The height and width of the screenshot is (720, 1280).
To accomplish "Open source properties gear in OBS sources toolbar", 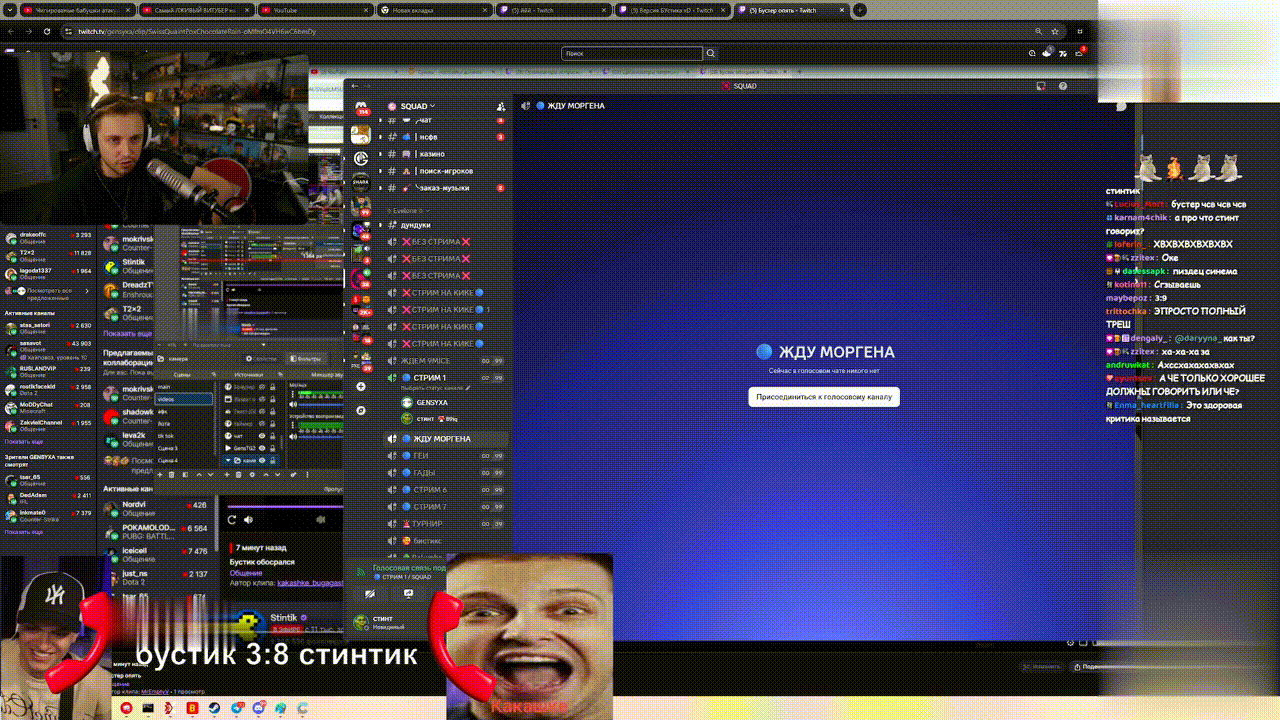I will pyautogui.click(x=252, y=475).
